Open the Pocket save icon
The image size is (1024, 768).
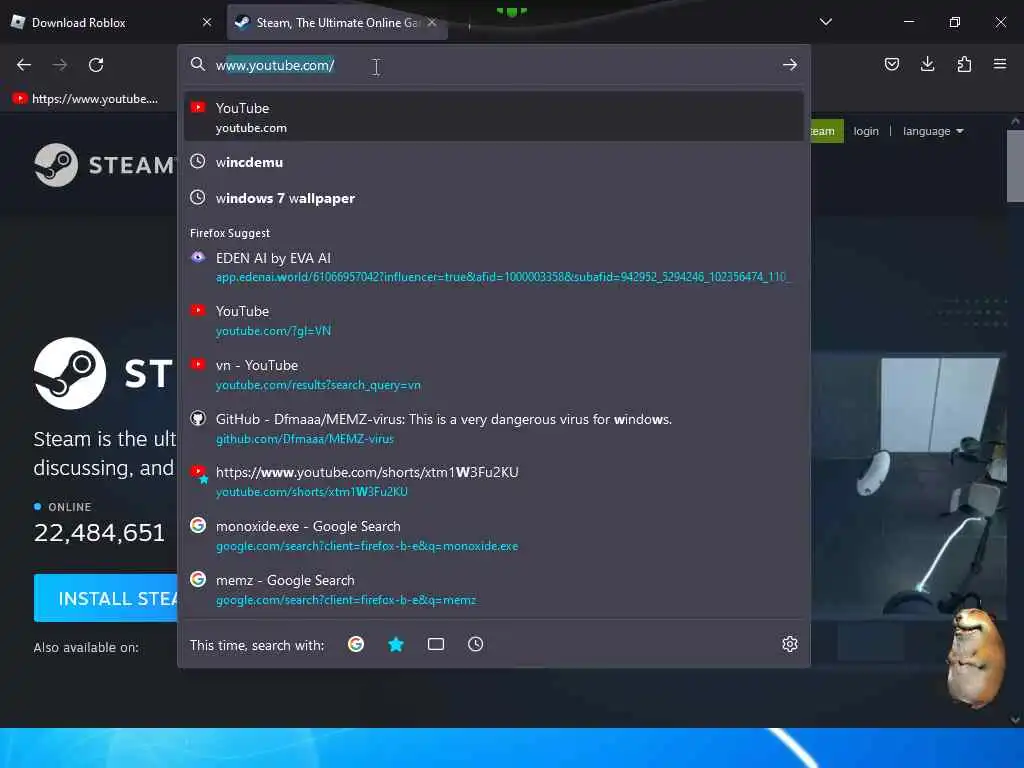point(891,64)
